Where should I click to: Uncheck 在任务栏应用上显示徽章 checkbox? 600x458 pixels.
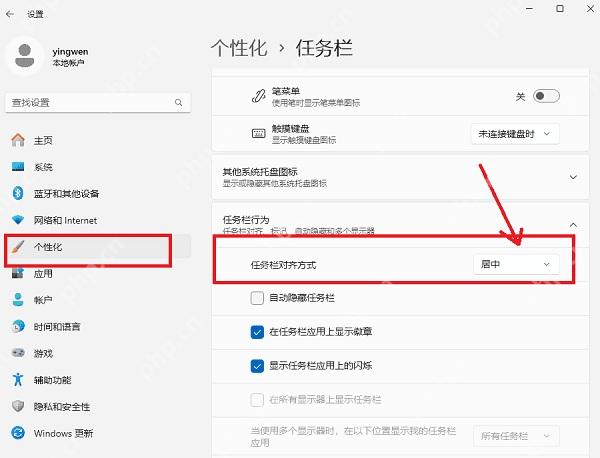(x=257, y=332)
